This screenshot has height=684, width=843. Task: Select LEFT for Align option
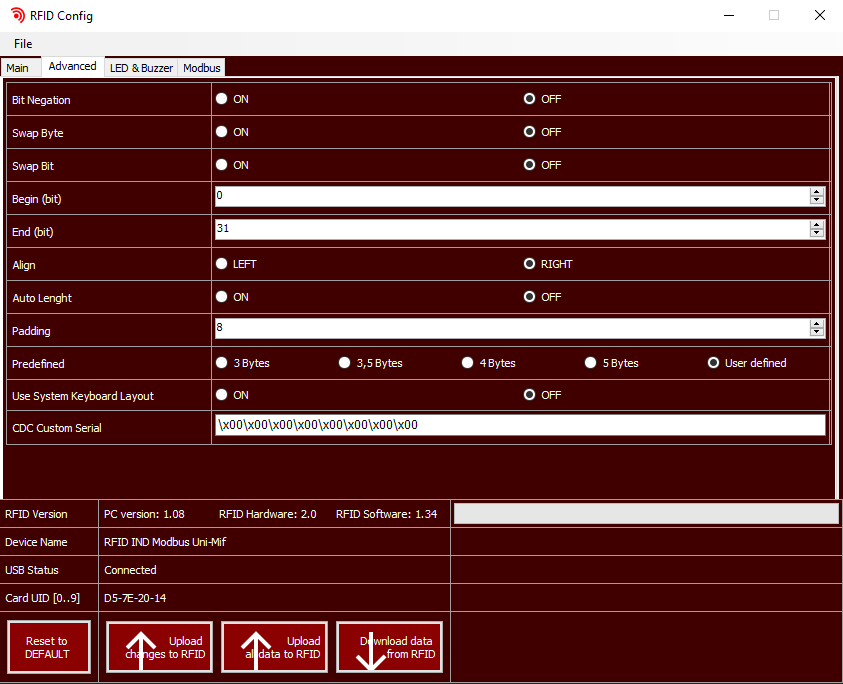click(222, 264)
